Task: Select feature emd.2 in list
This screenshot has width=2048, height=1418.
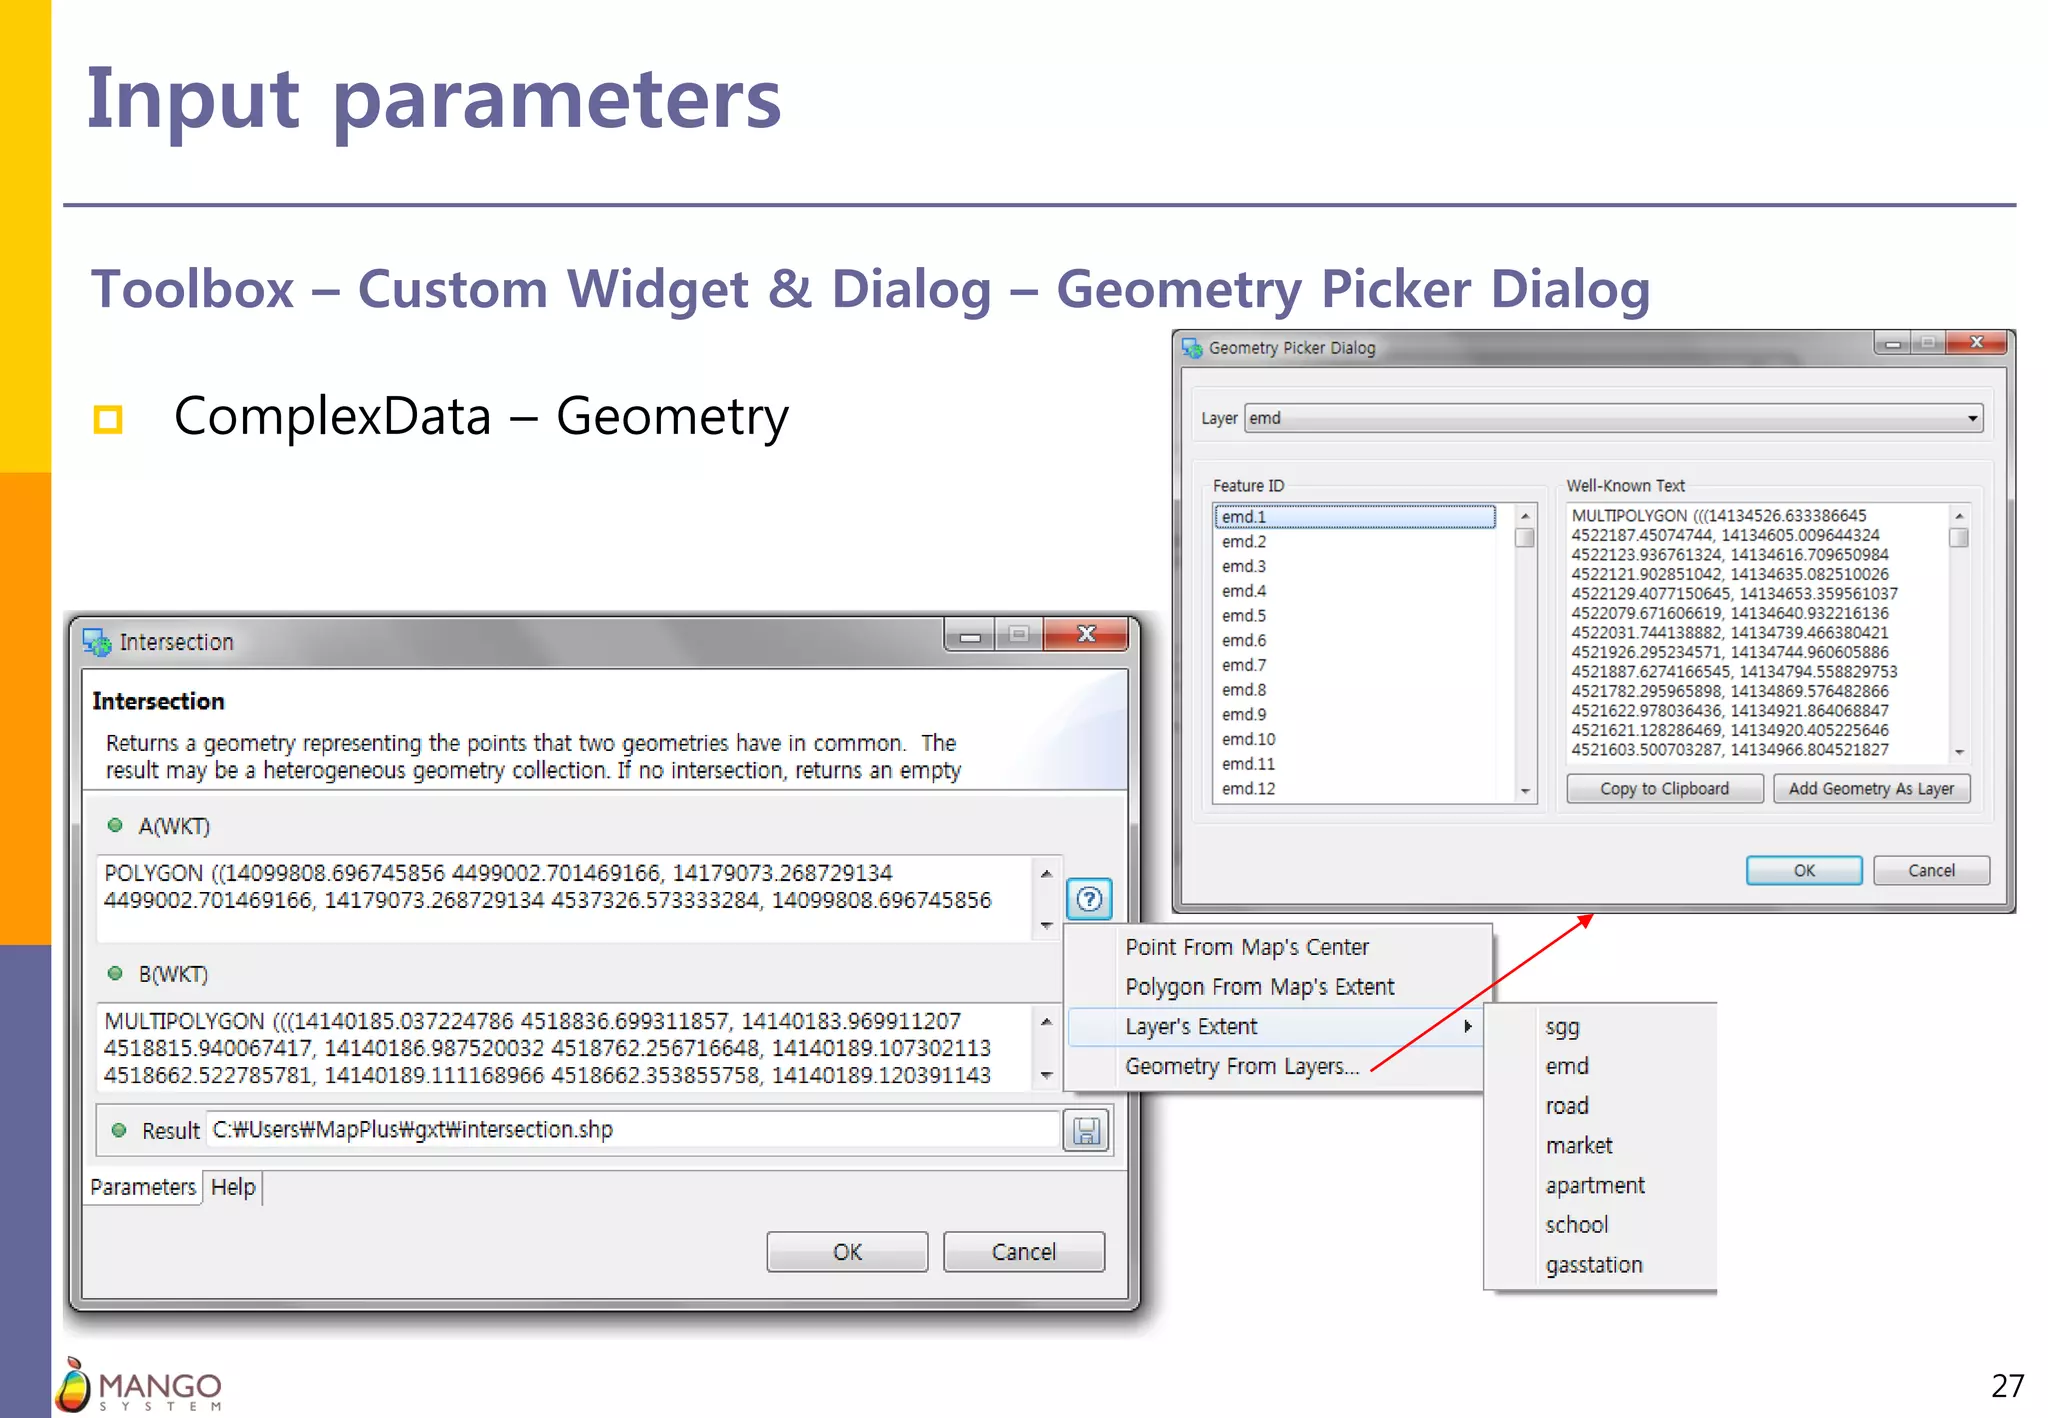Action: [1355, 542]
